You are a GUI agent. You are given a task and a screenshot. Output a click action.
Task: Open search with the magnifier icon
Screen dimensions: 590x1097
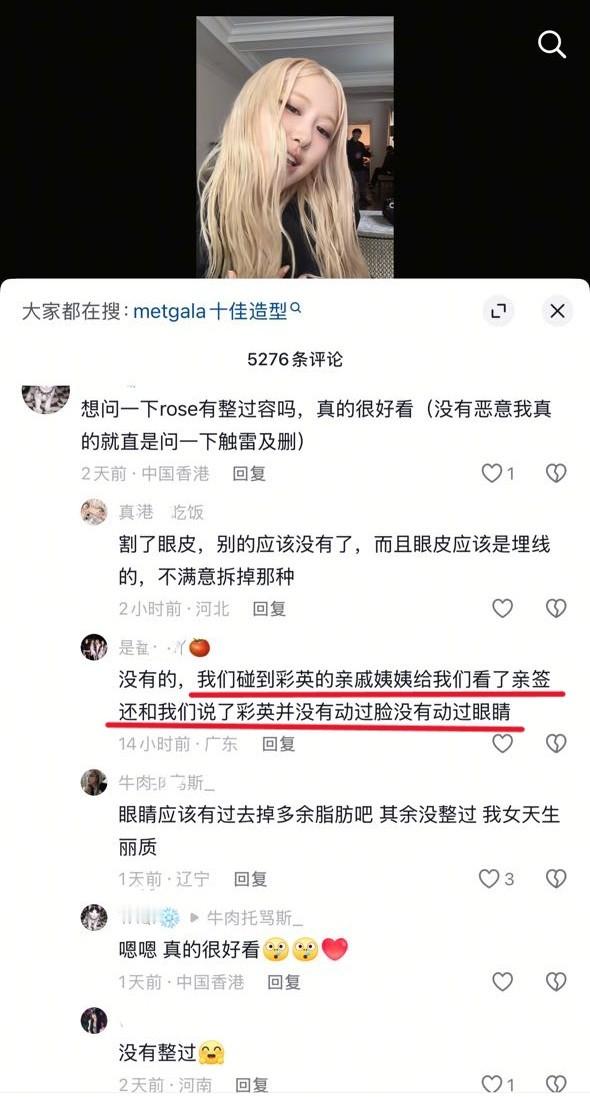pyautogui.click(x=551, y=45)
